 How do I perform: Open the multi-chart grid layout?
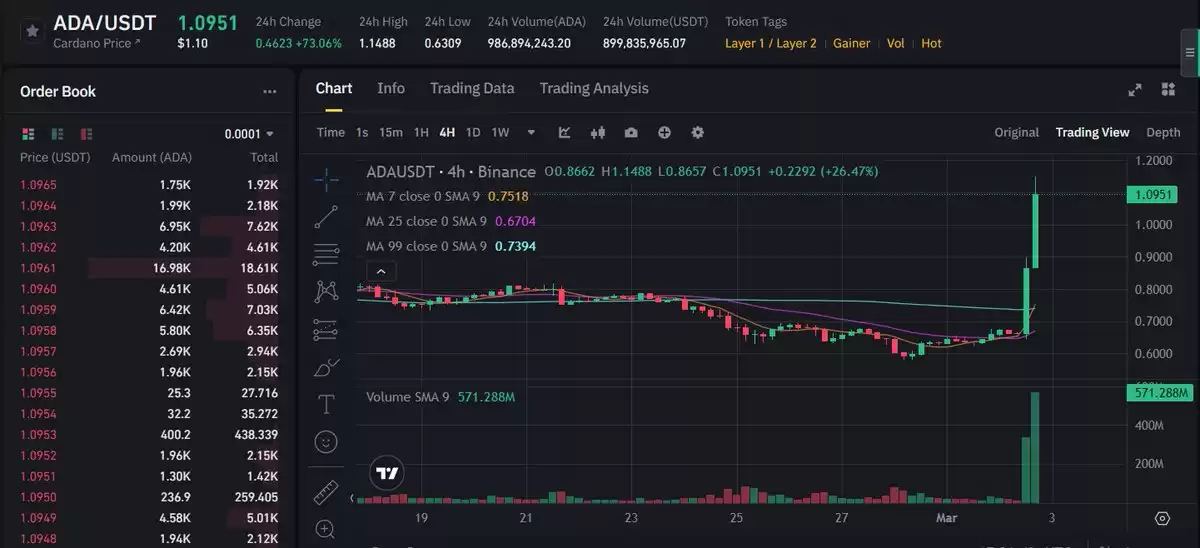(1168, 89)
